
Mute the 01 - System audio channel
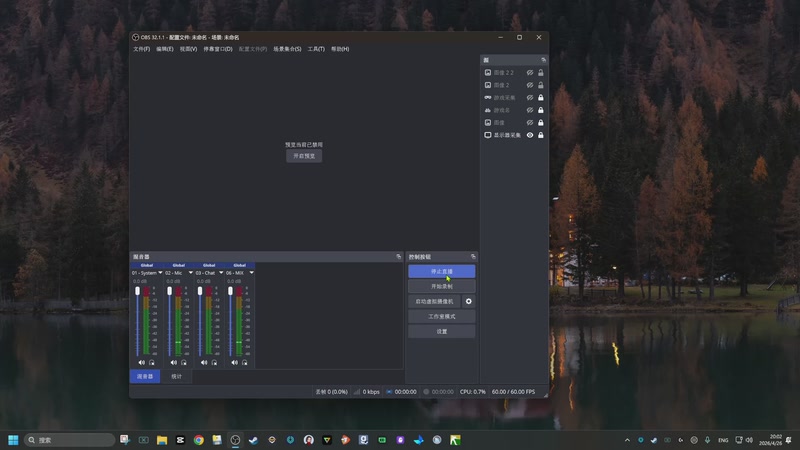click(x=141, y=363)
